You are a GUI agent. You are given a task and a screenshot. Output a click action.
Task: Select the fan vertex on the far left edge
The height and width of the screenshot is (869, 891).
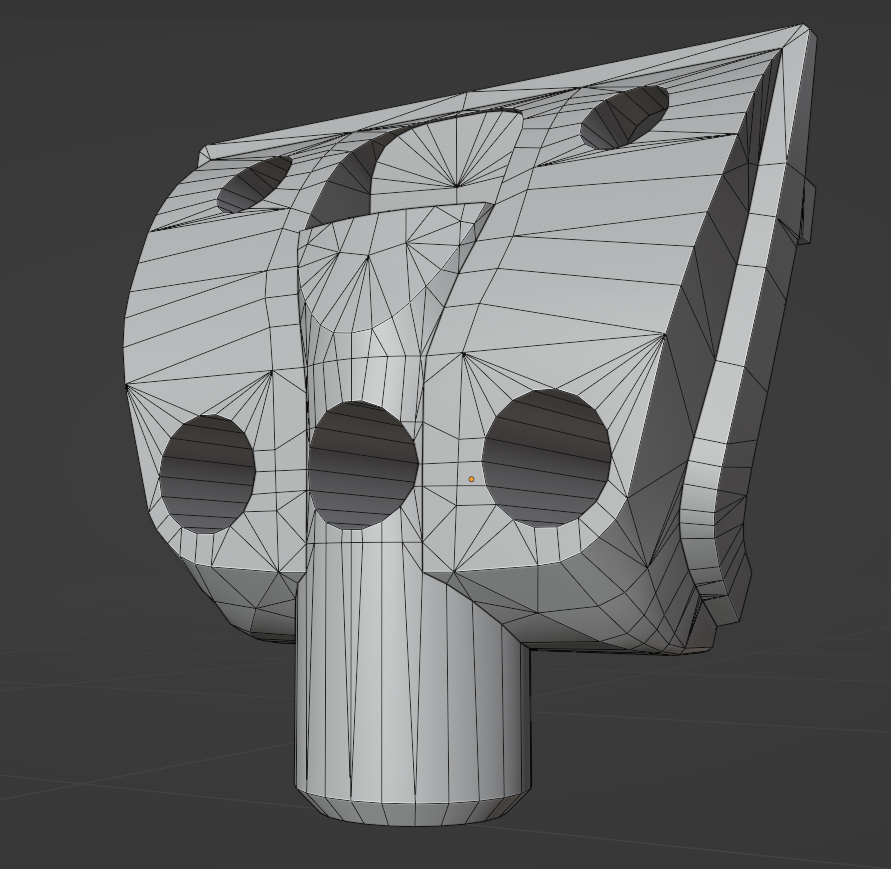pos(127,385)
